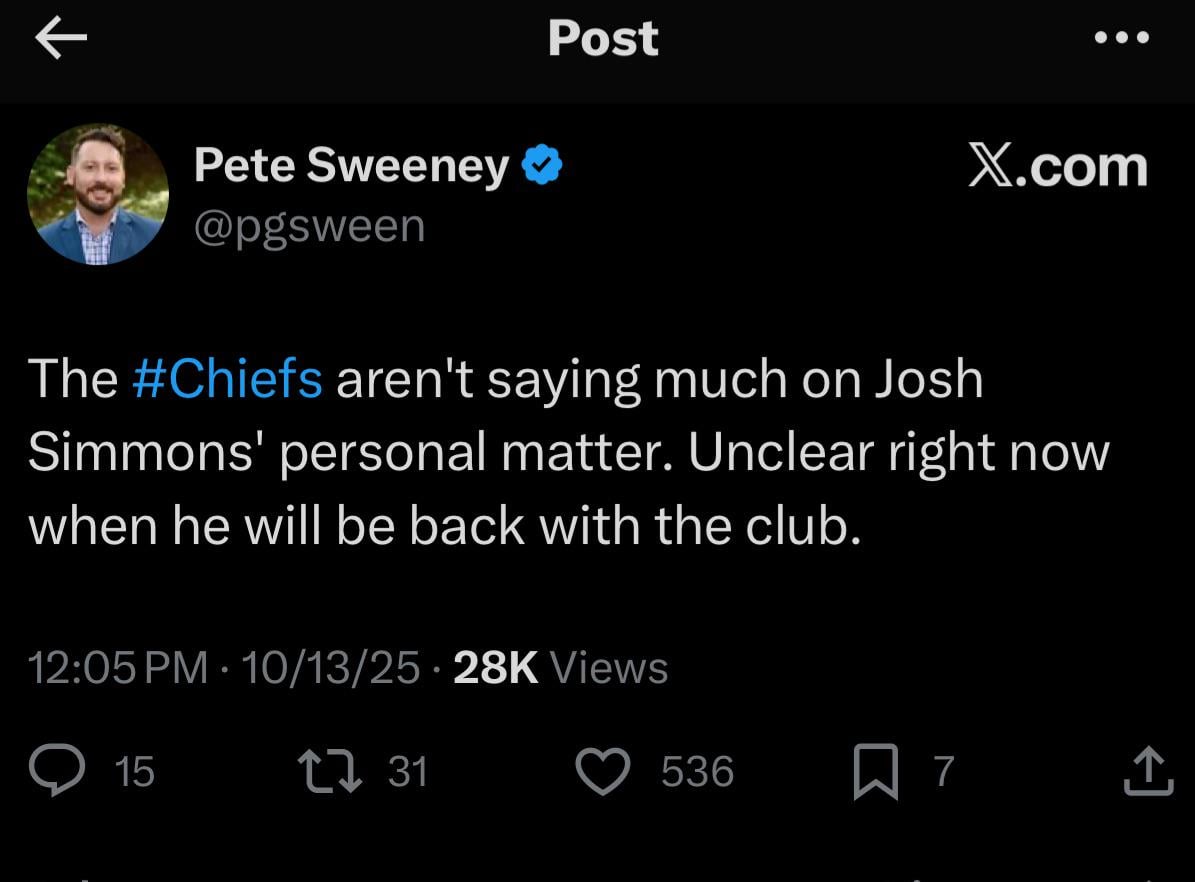This screenshot has width=1195, height=882.
Task: Click Pete Sweeney's display name
Action: click(350, 164)
